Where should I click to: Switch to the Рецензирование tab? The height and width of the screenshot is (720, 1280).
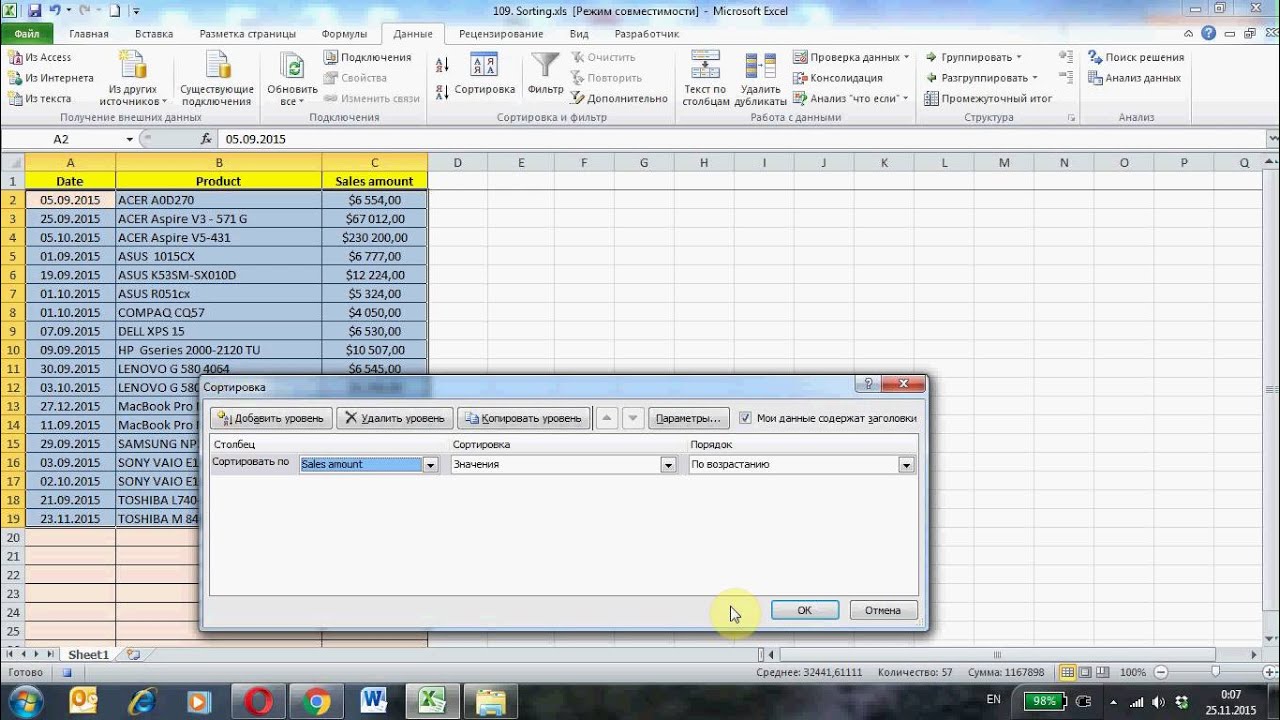tap(500, 33)
